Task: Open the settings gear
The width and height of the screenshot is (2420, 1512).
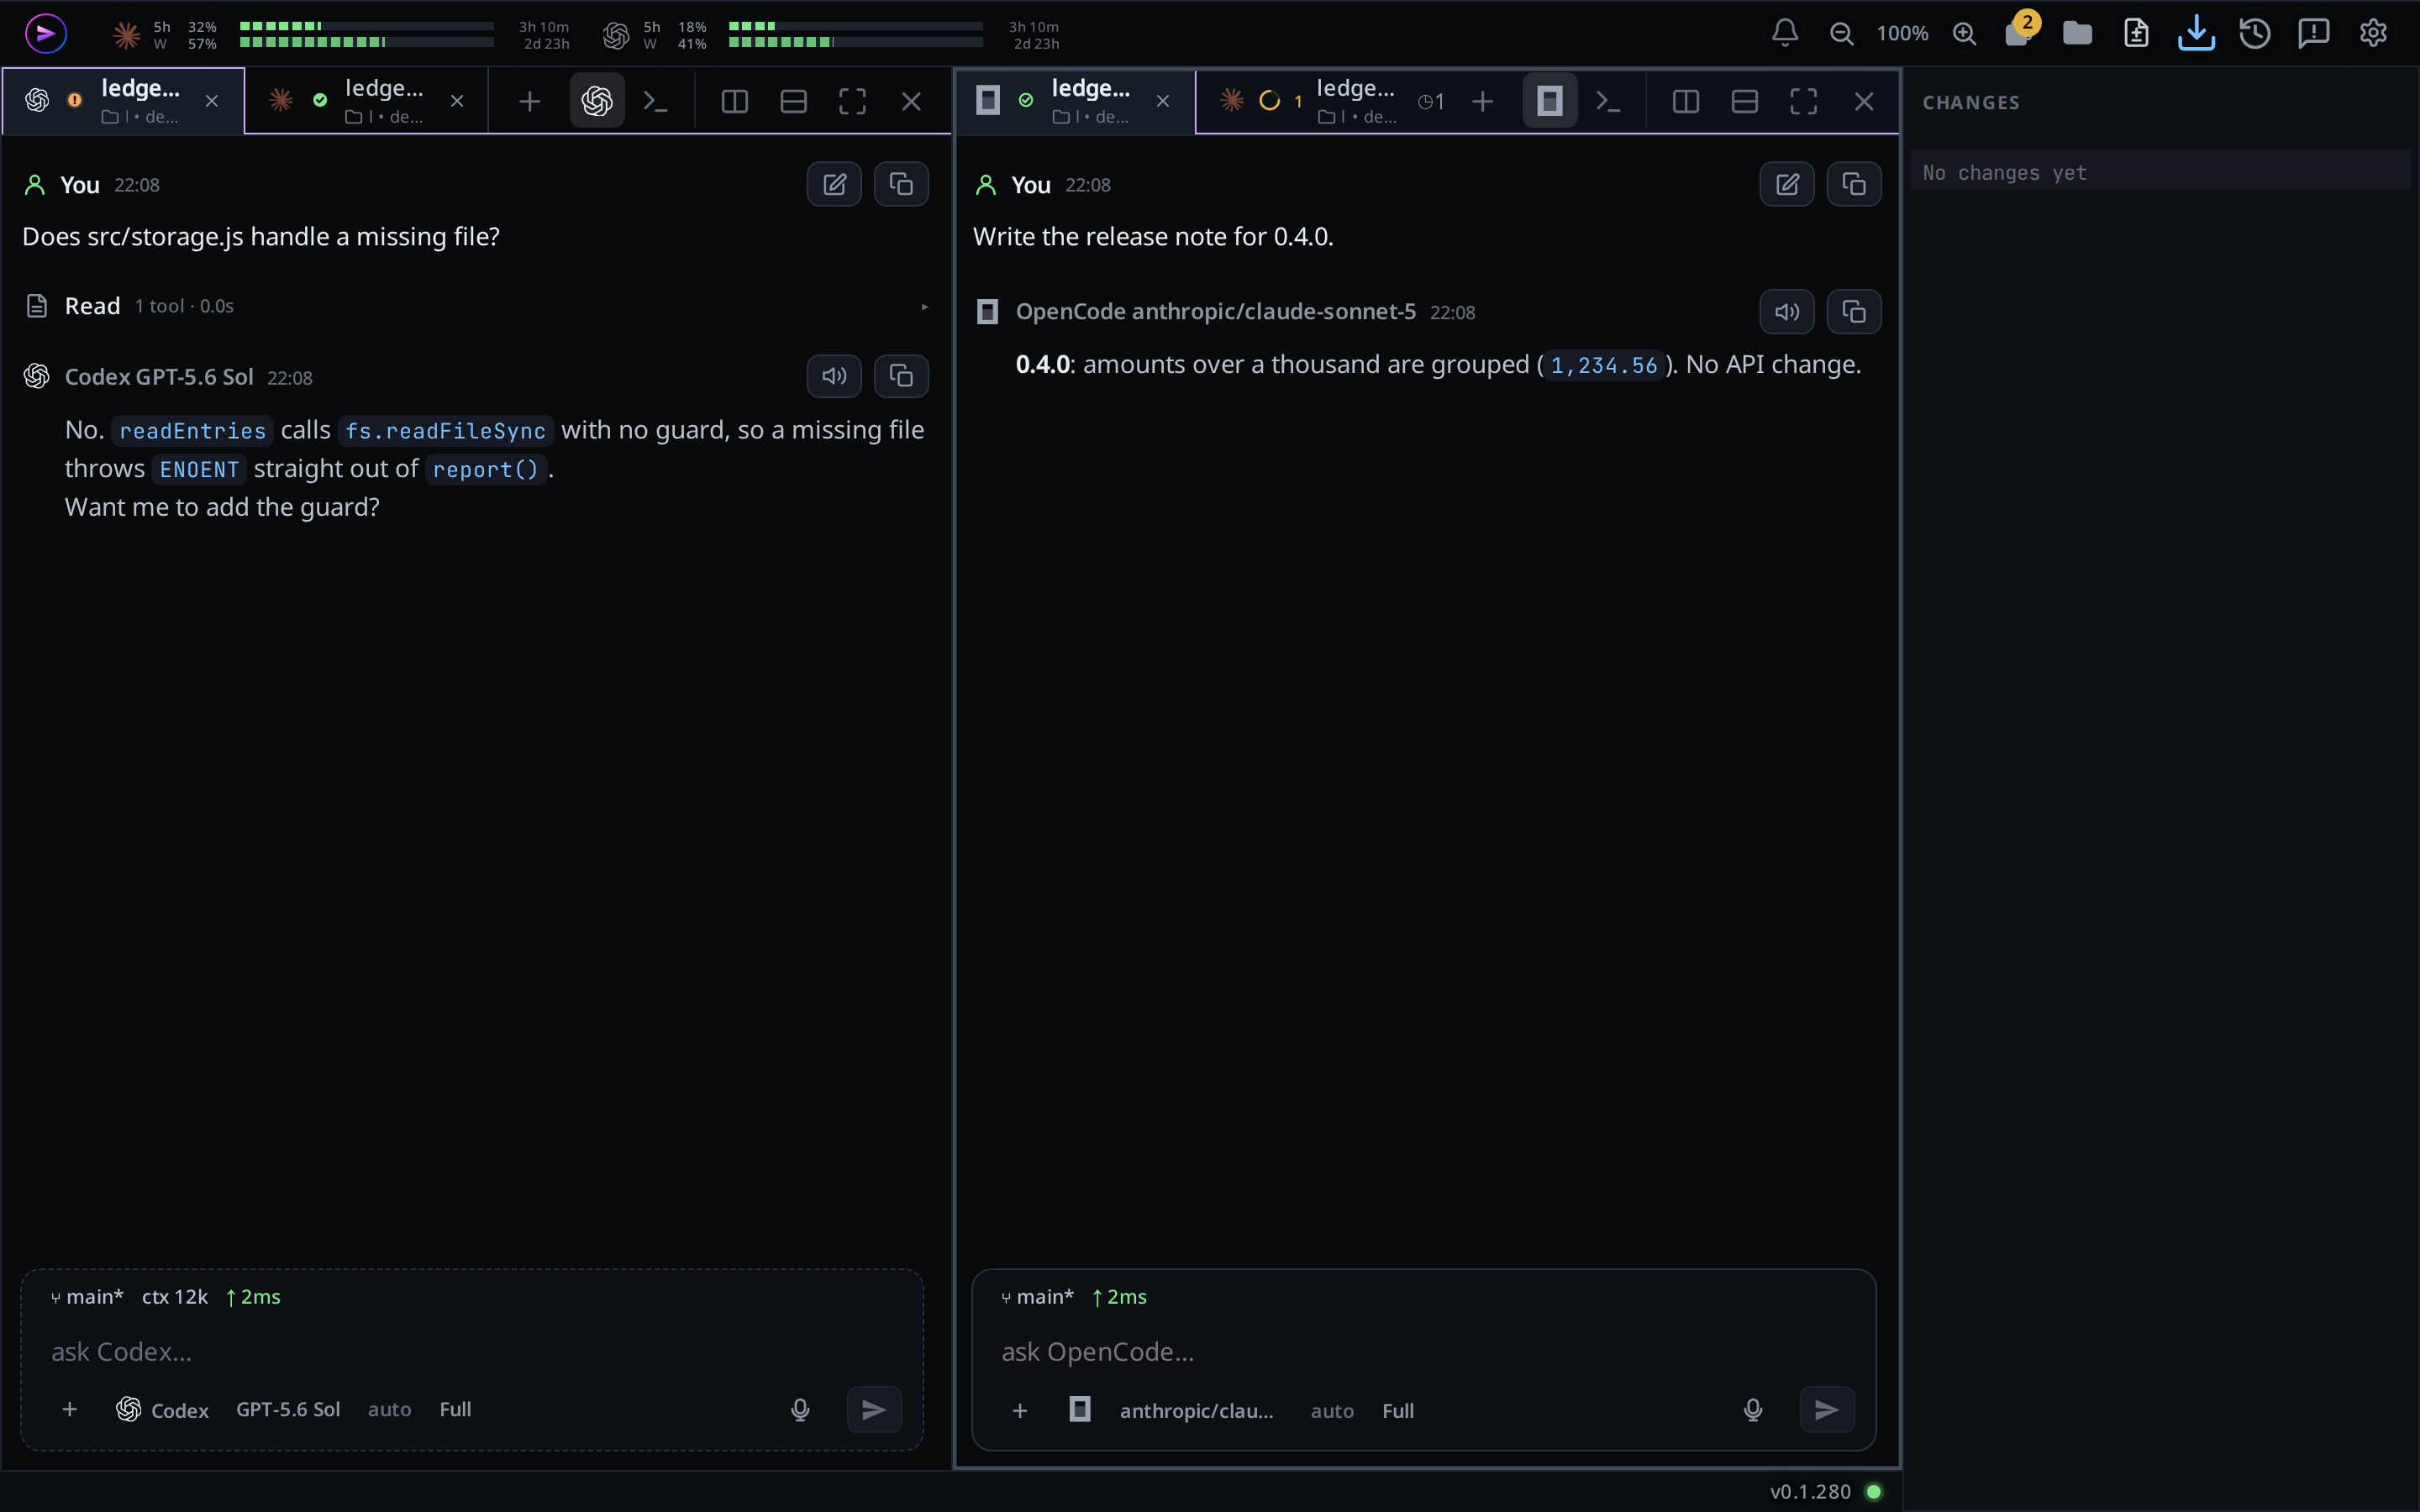Action: (2373, 33)
